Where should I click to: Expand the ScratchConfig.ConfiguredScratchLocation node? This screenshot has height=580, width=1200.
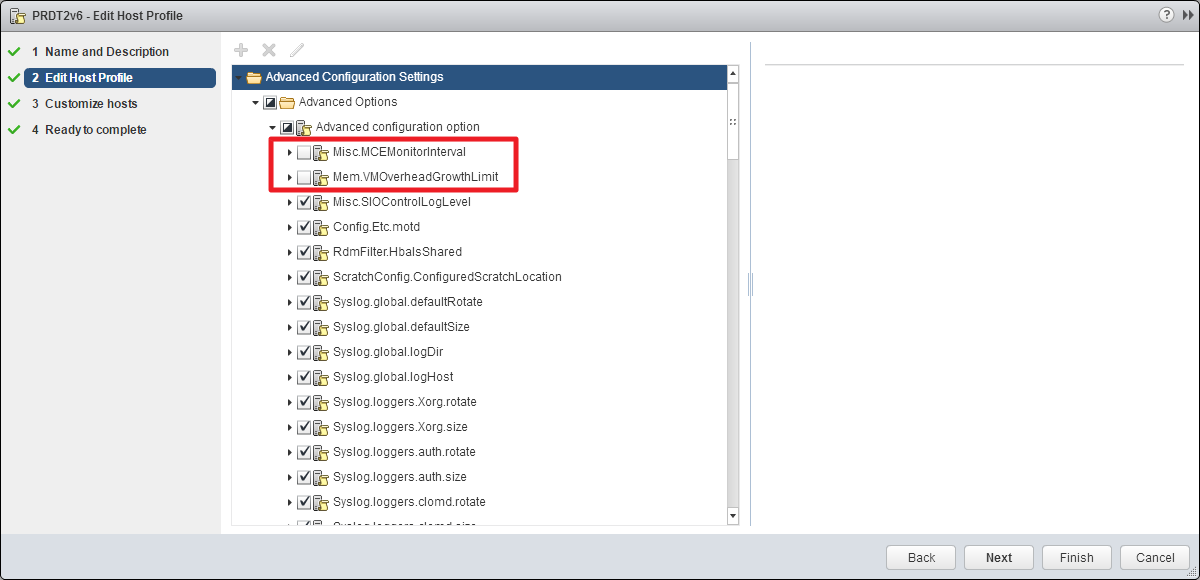coord(290,277)
